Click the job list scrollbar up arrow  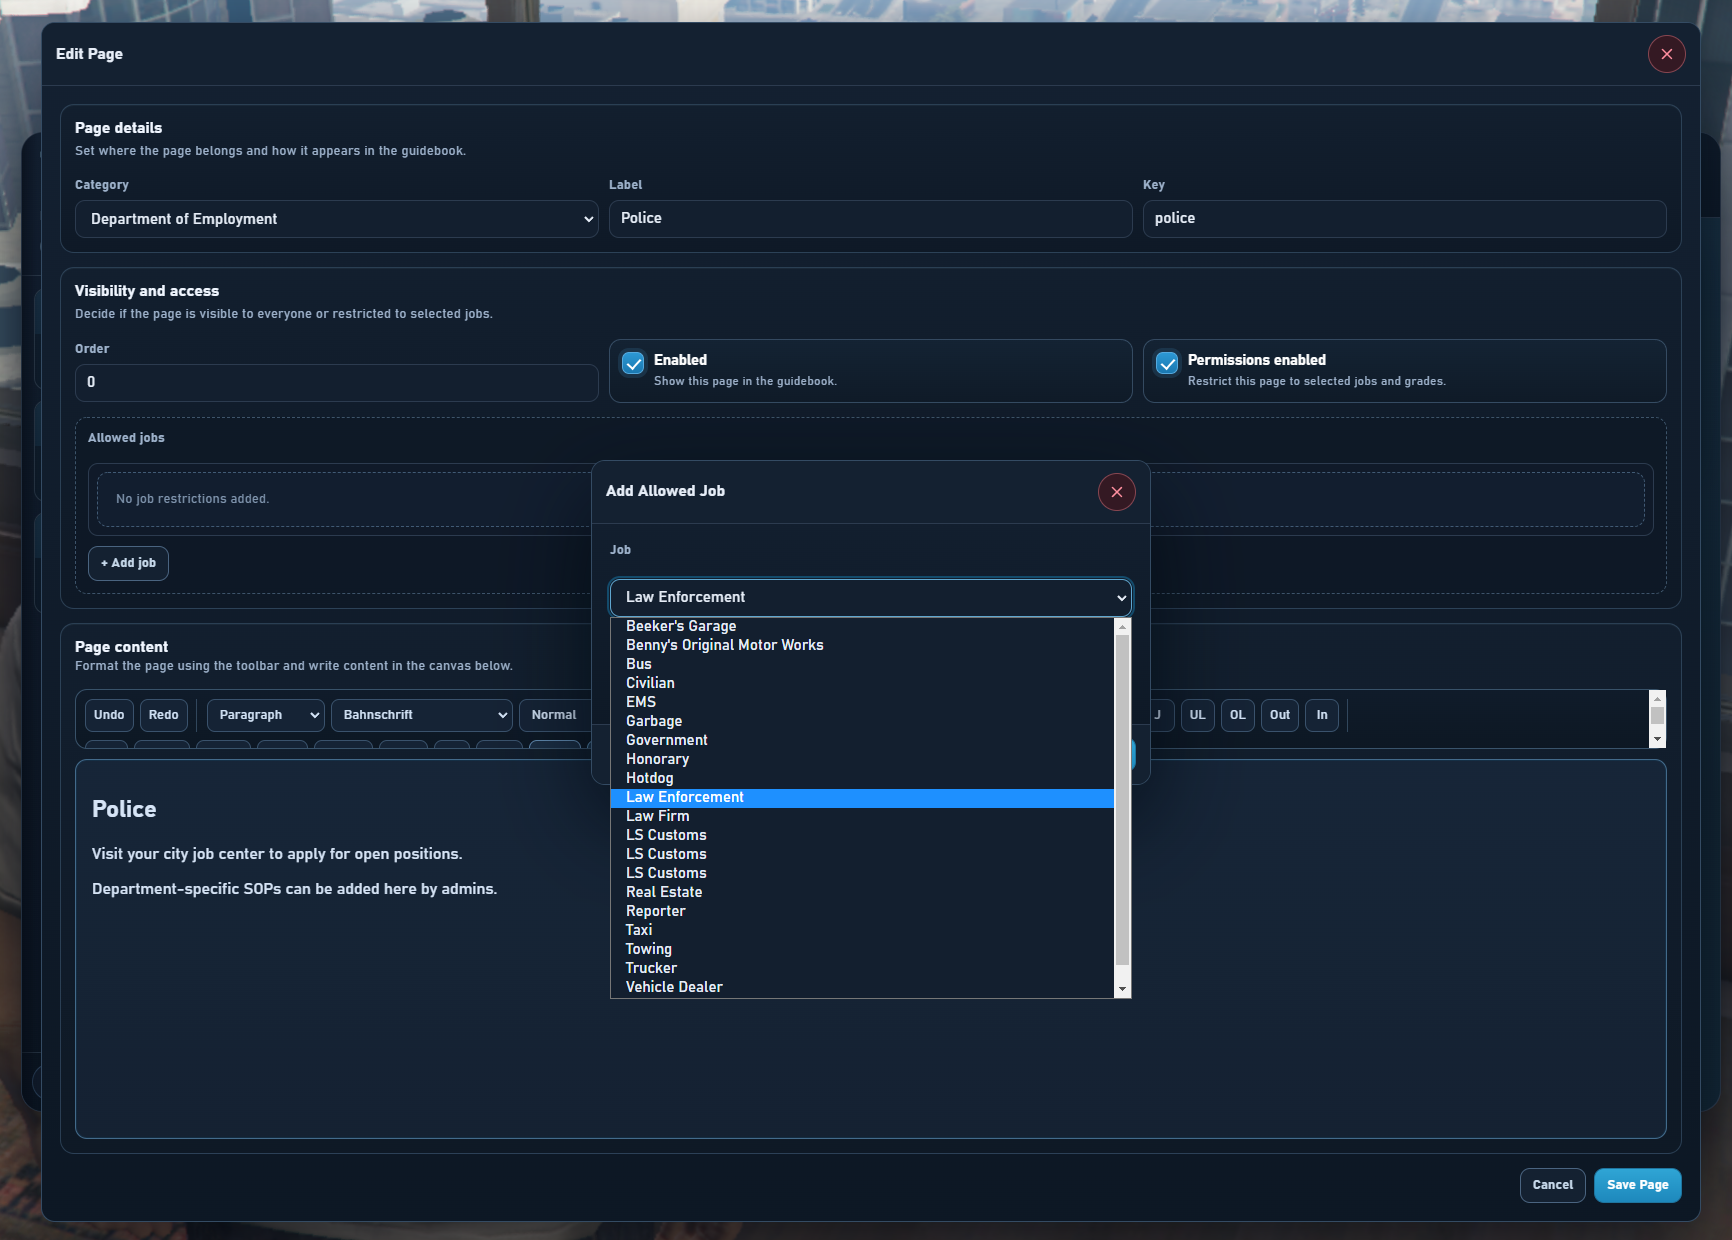pos(1123,627)
